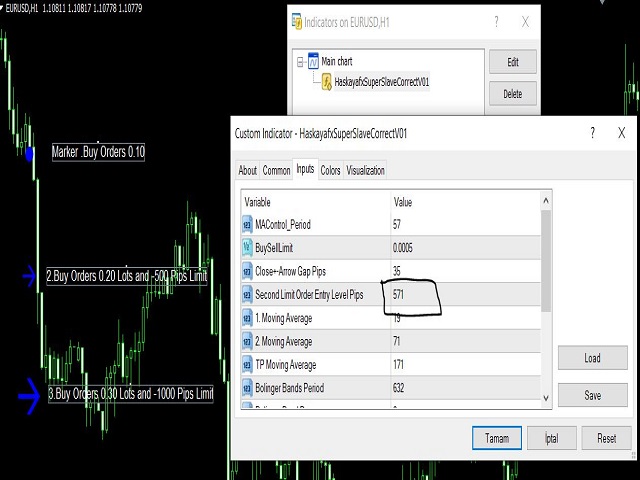The width and height of the screenshot is (640, 480).
Task: Click the MAControl_Period variable icon
Action: click(x=247, y=224)
